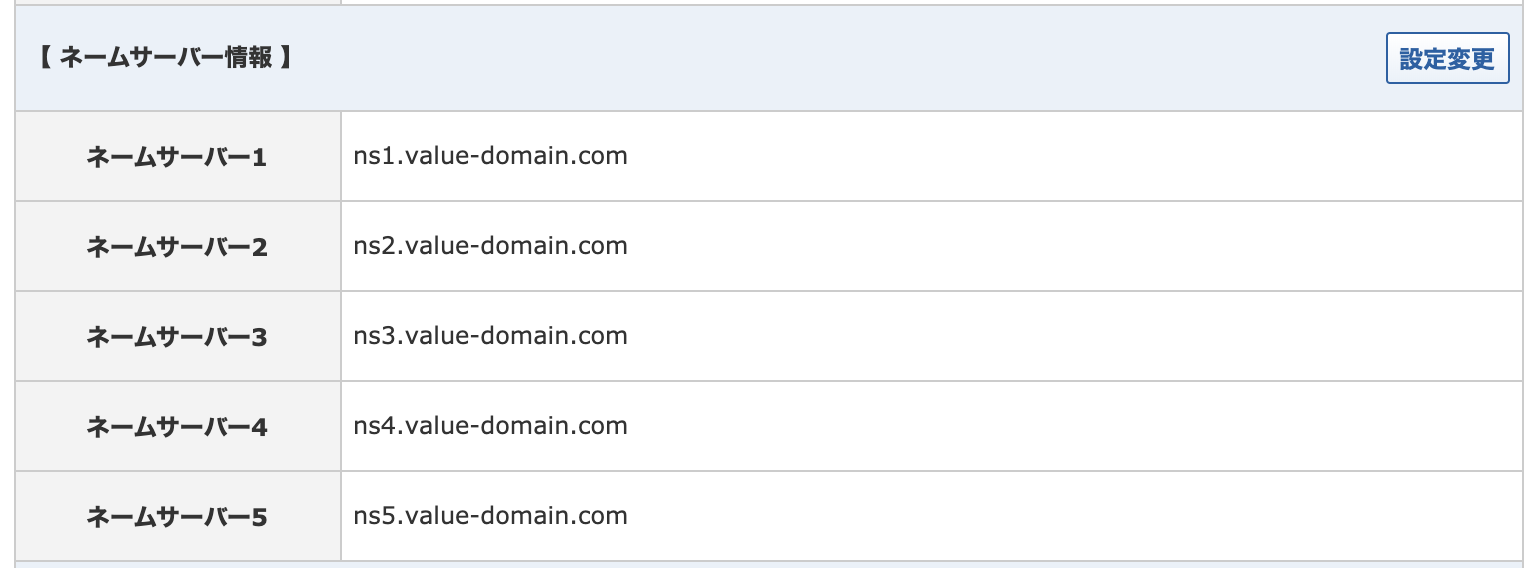Click the gray cell above the ネームサーバー情報 header

pos(177,2)
